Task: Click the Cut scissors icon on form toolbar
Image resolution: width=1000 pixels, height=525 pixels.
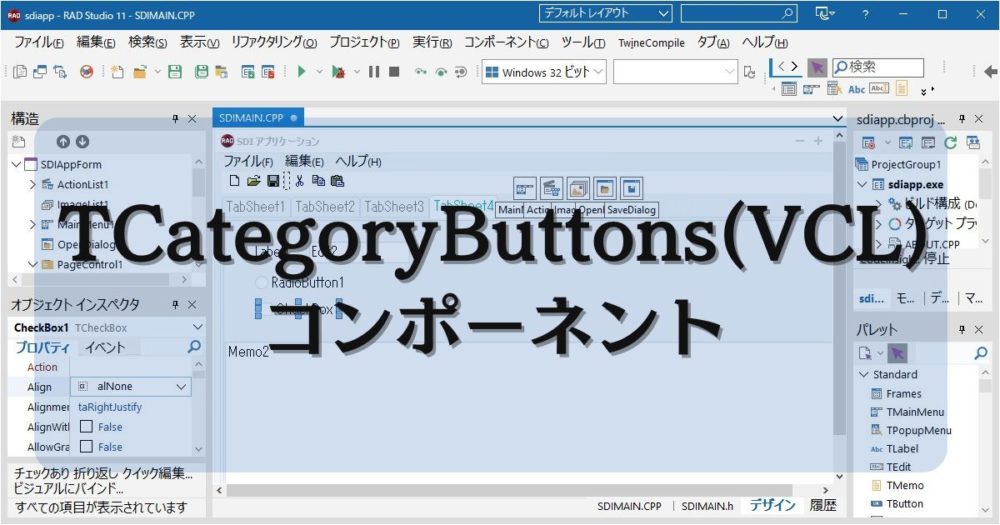Action: (298, 181)
